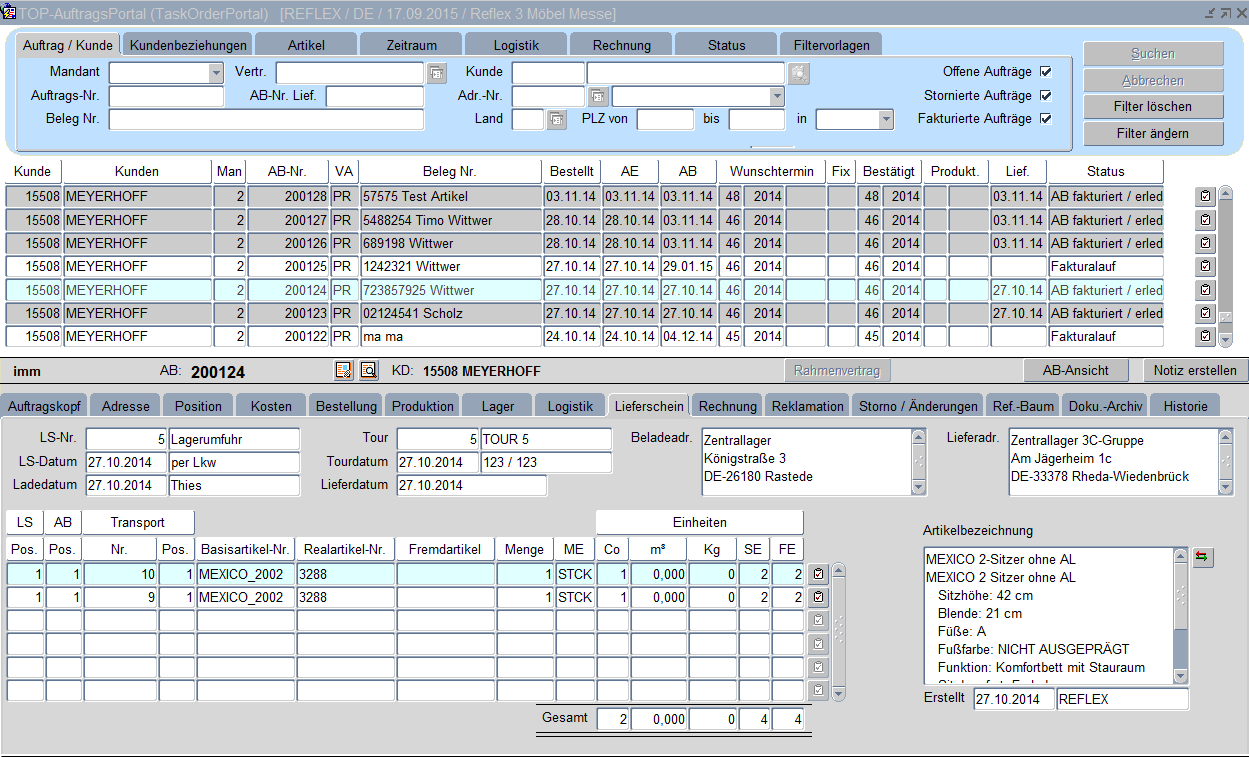Toggle Stornierte Aufträge checkbox
The image size is (1249, 757).
point(1046,96)
